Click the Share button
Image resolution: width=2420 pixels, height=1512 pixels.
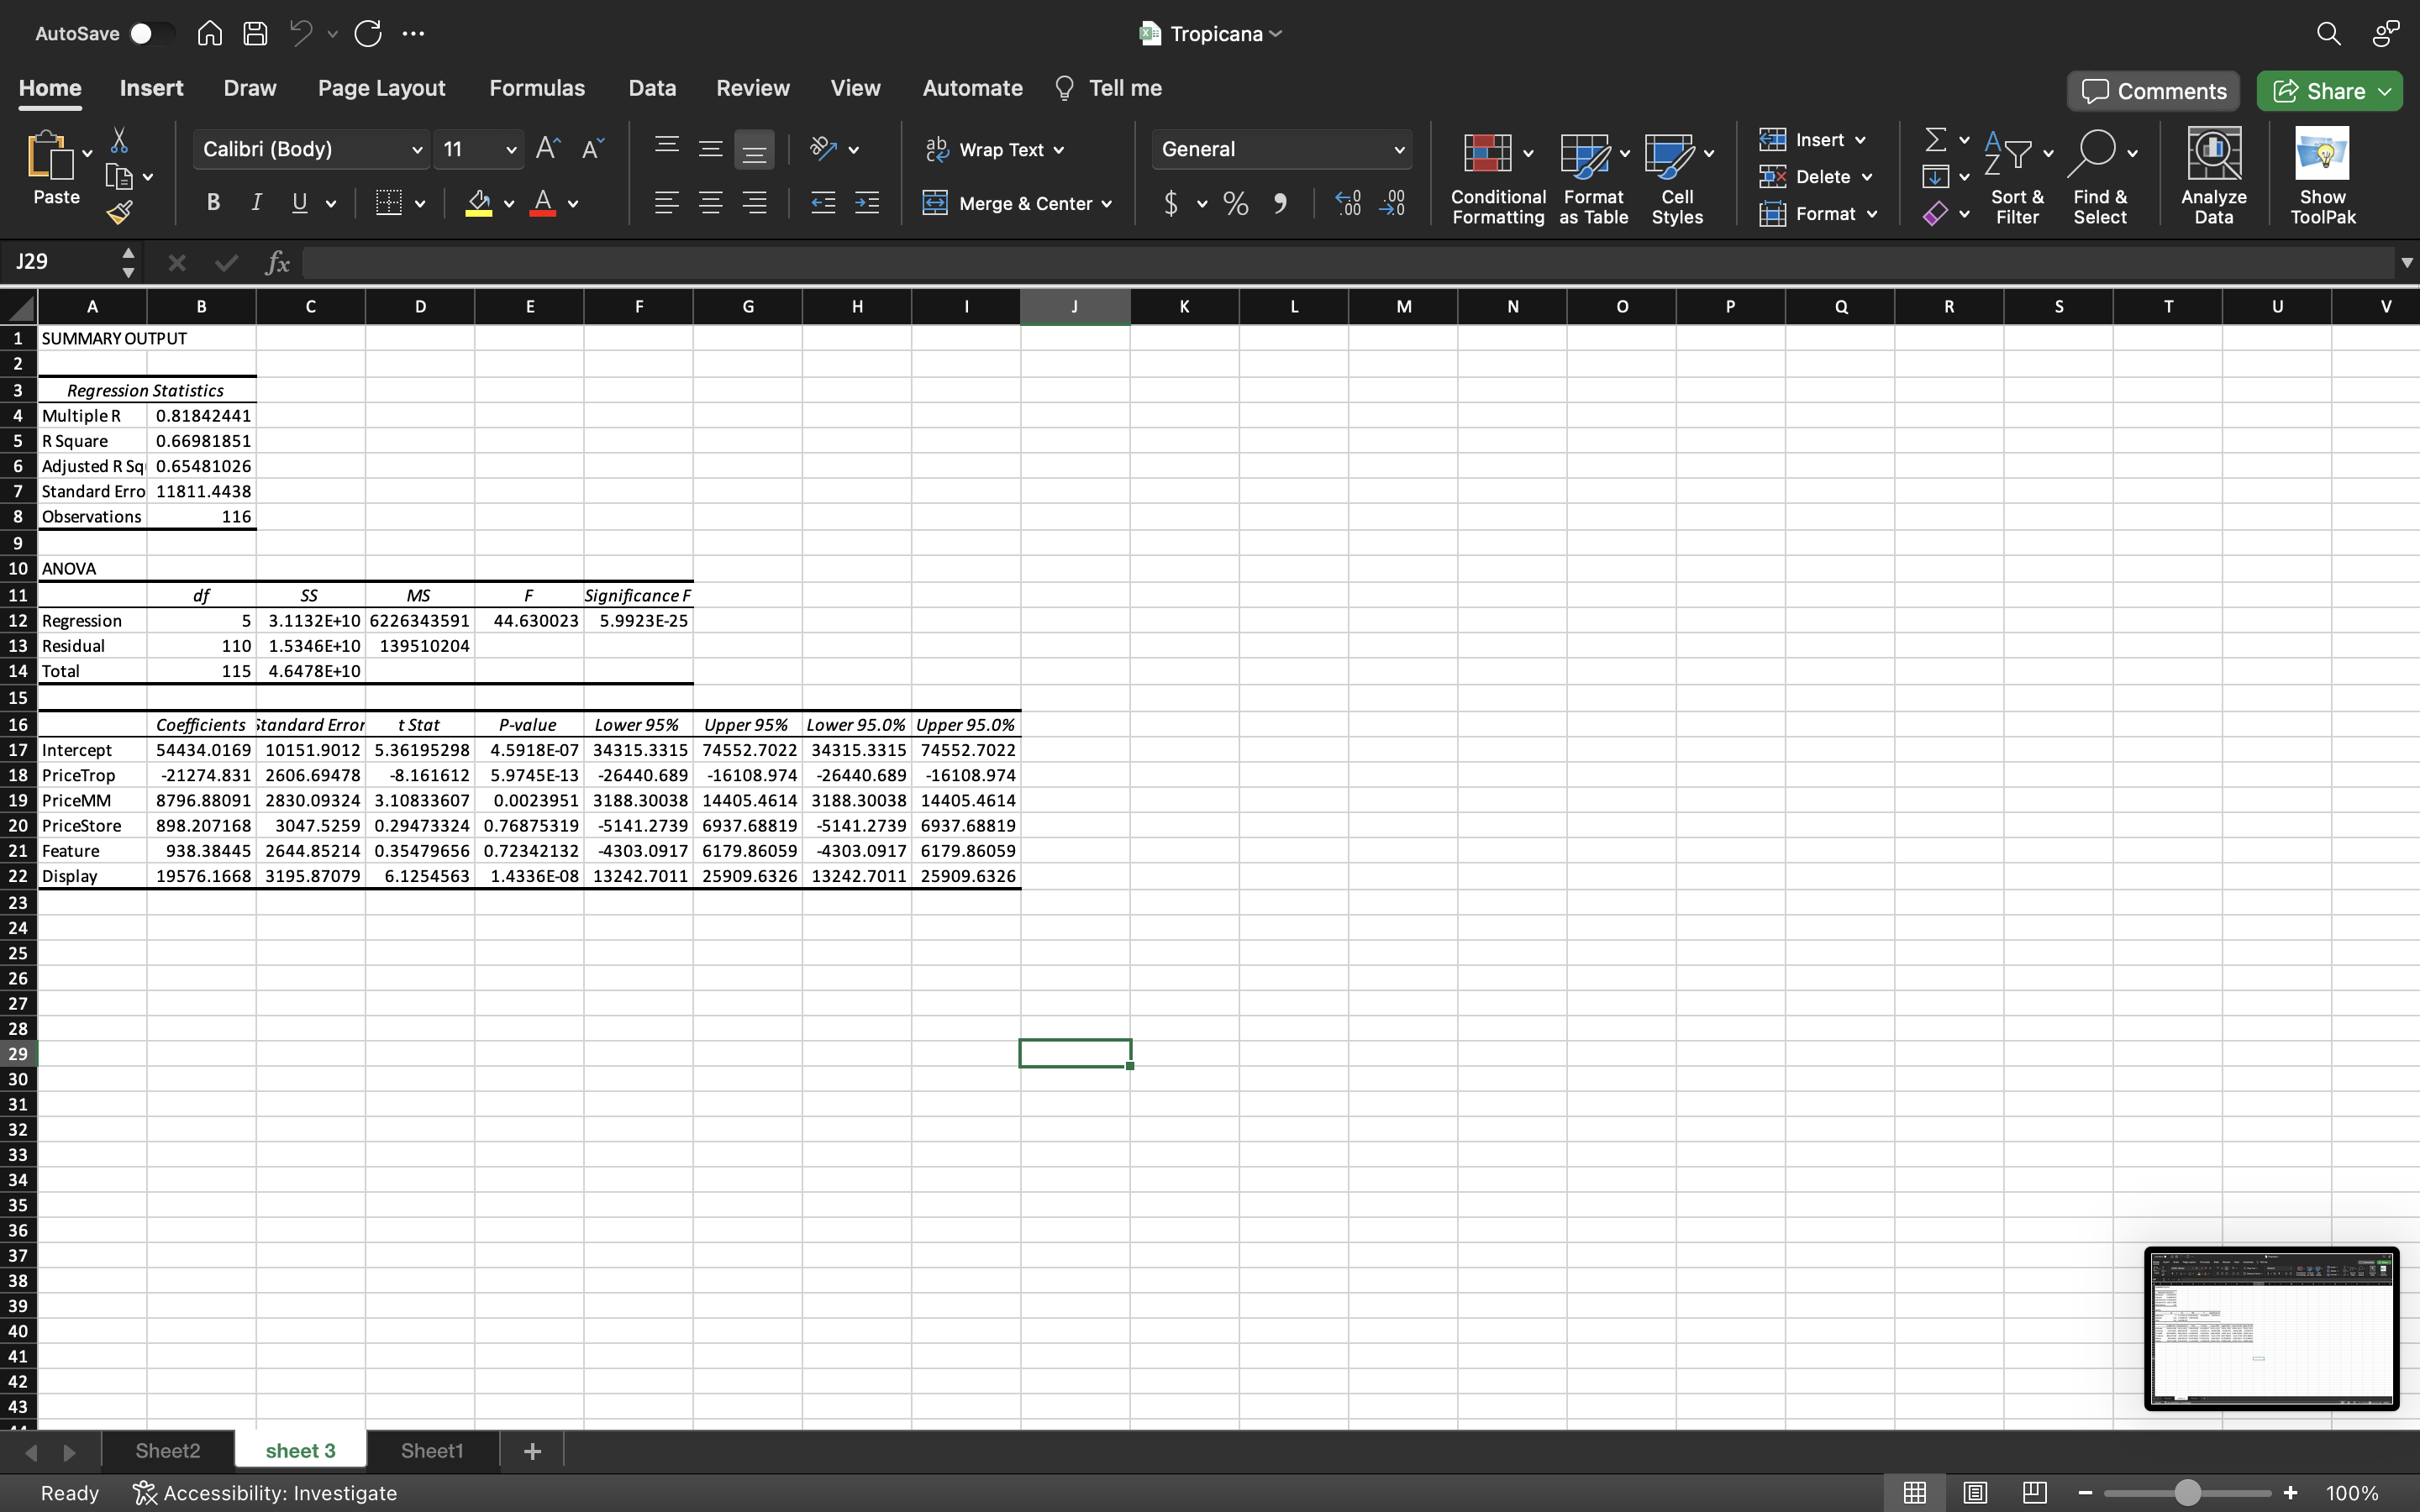(x=2328, y=90)
